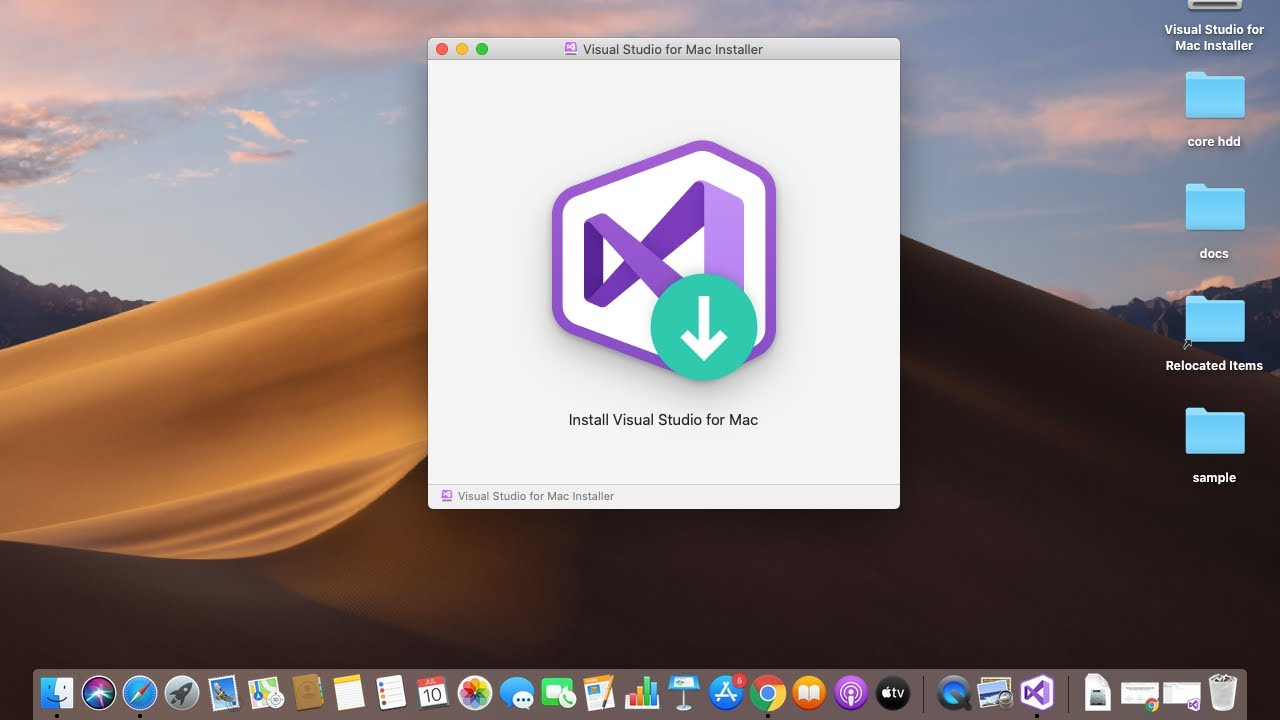Open Launchpad rocket icon
The height and width of the screenshot is (720, 1280).
182,692
